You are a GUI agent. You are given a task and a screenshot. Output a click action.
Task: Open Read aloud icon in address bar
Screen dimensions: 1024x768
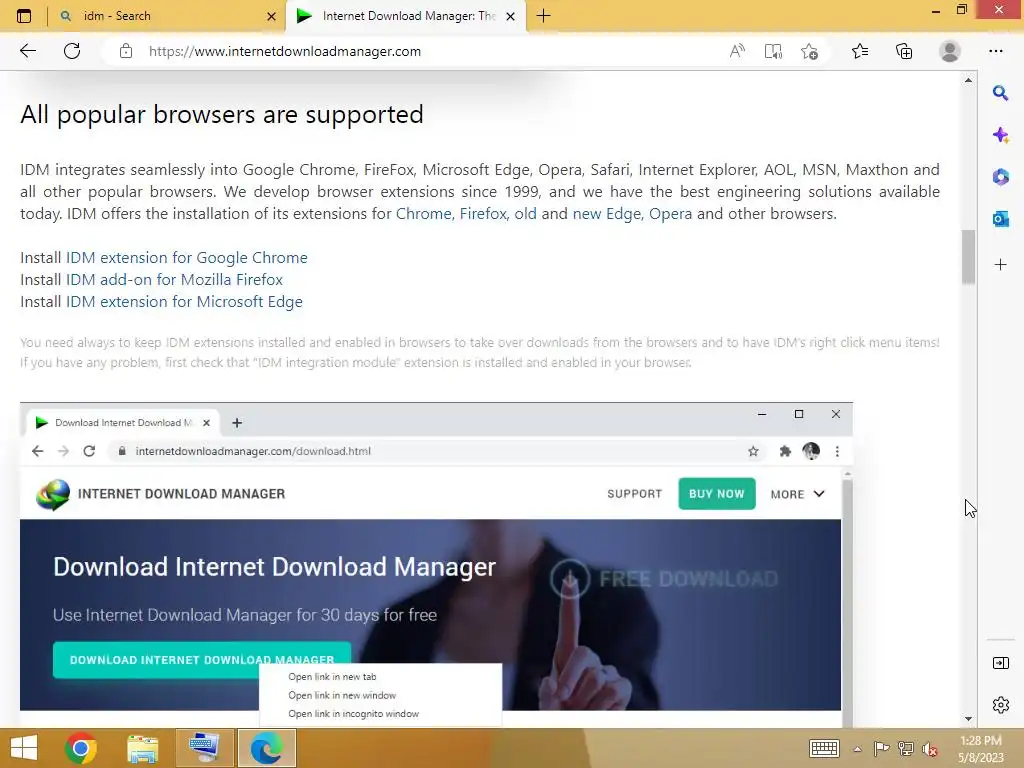click(x=737, y=51)
